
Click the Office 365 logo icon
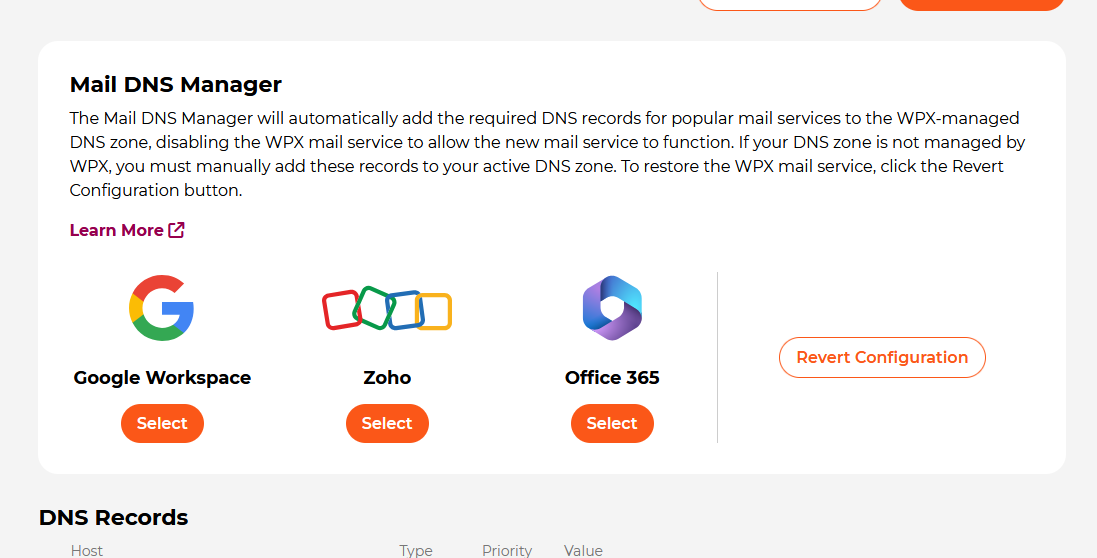[612, 308]
